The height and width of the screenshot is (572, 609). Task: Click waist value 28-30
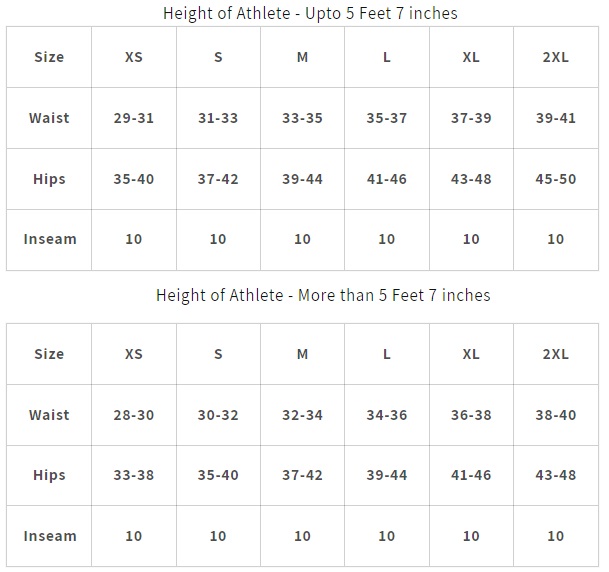[x=134, y=415]
